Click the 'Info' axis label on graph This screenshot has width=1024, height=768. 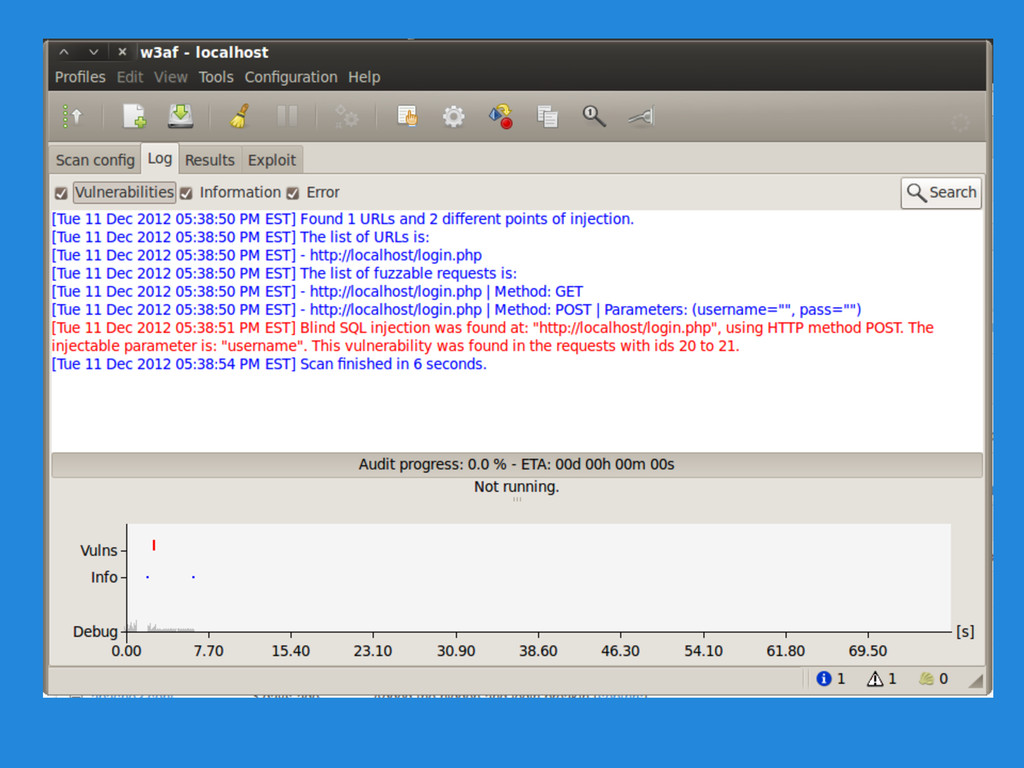tap(104, 577)
